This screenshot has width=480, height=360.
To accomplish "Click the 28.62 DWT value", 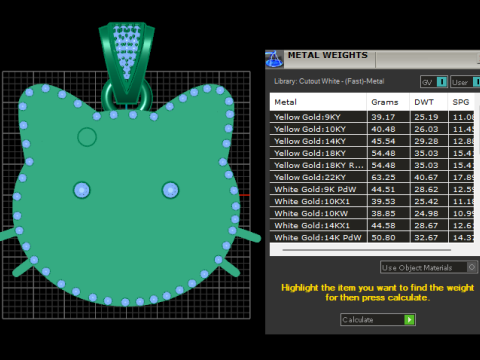I will coord(426,189).
